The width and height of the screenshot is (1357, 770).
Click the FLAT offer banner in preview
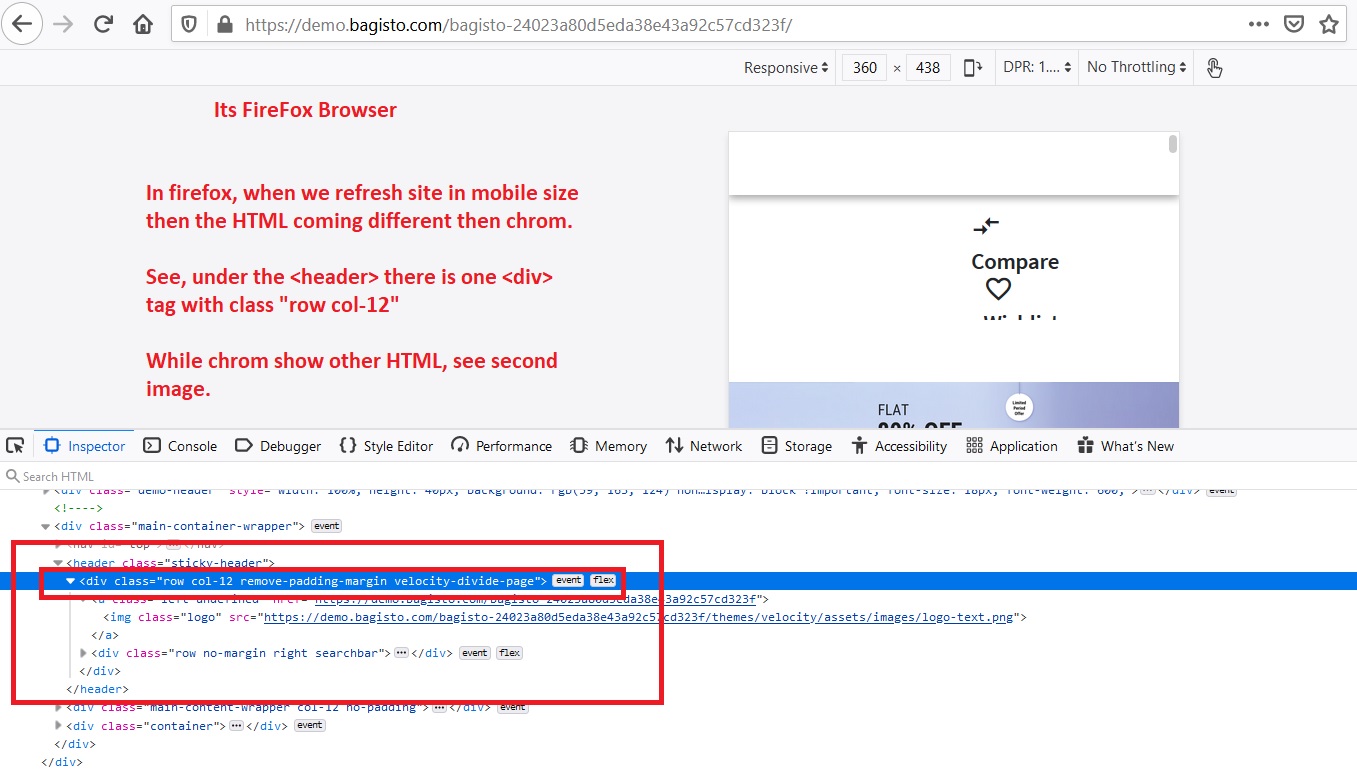(954, 405)
